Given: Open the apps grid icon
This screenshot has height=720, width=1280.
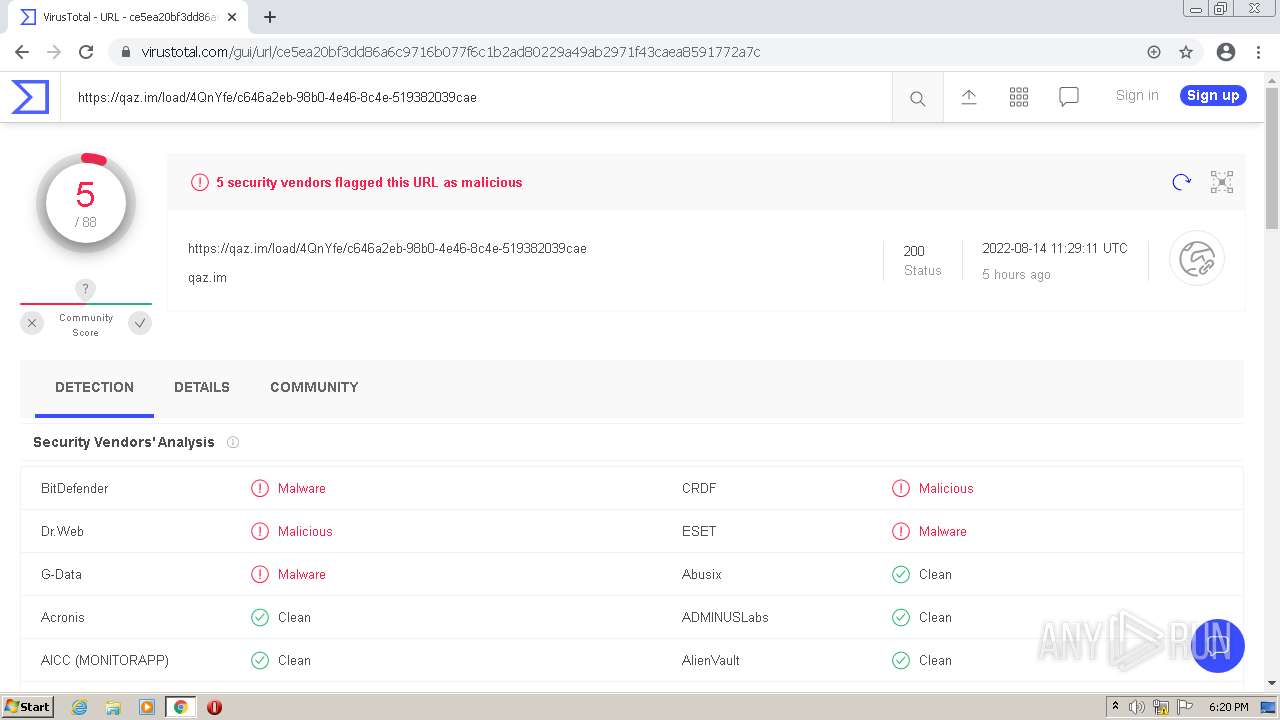Looking at the screenshot, I should [1018, 97].
